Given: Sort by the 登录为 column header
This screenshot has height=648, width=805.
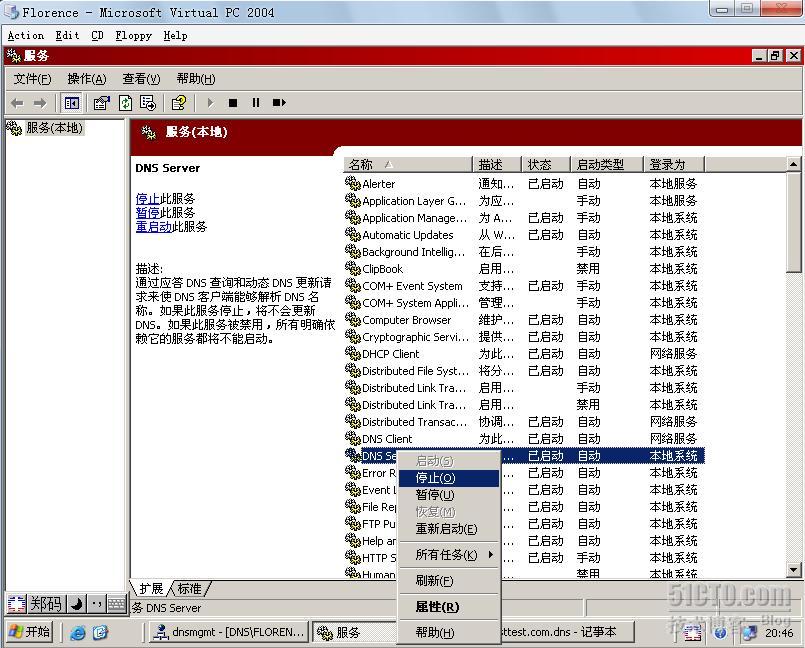Looking at the screenshot, I should (674, 164).
